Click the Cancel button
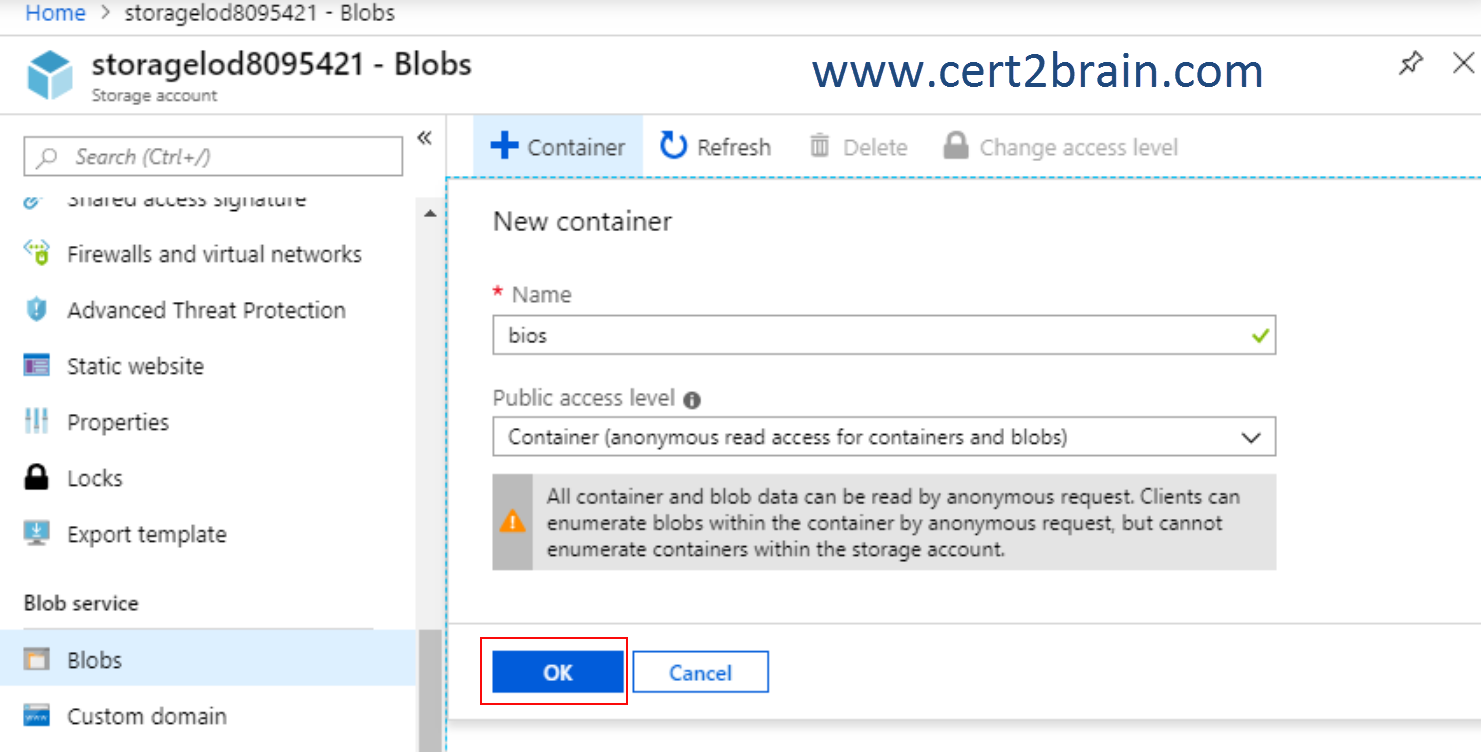Screen dimensions: 1481x752 pyautogui.click(x=700, y=672)
